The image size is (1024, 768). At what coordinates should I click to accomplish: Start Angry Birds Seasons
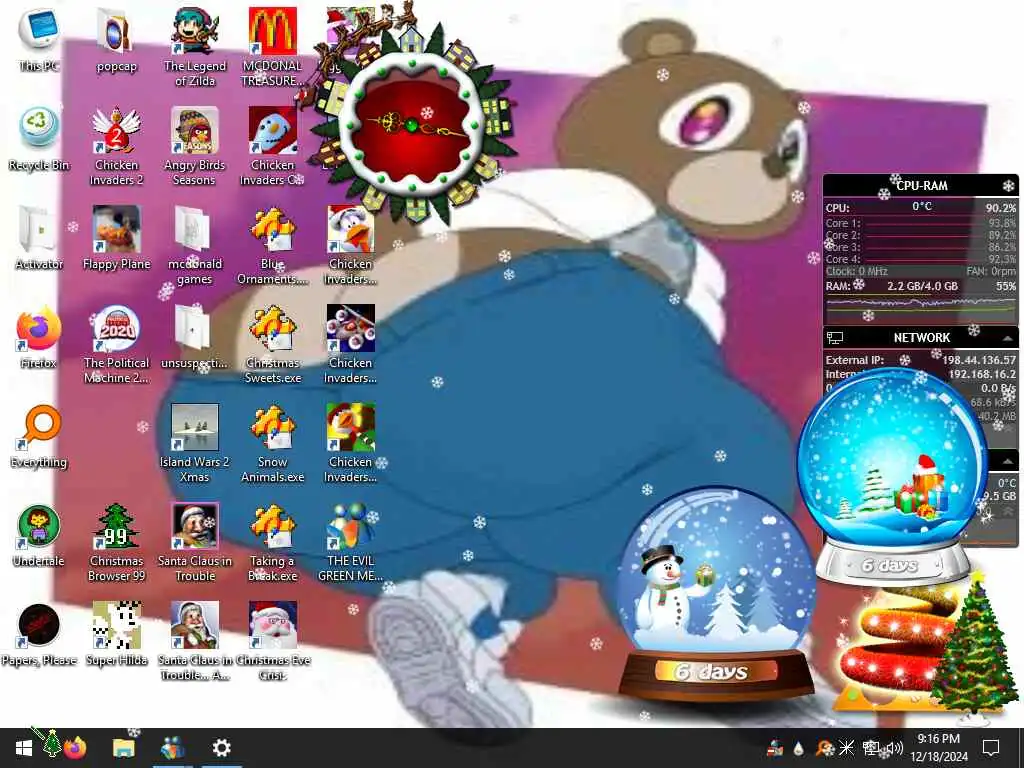tap(195, 147)
